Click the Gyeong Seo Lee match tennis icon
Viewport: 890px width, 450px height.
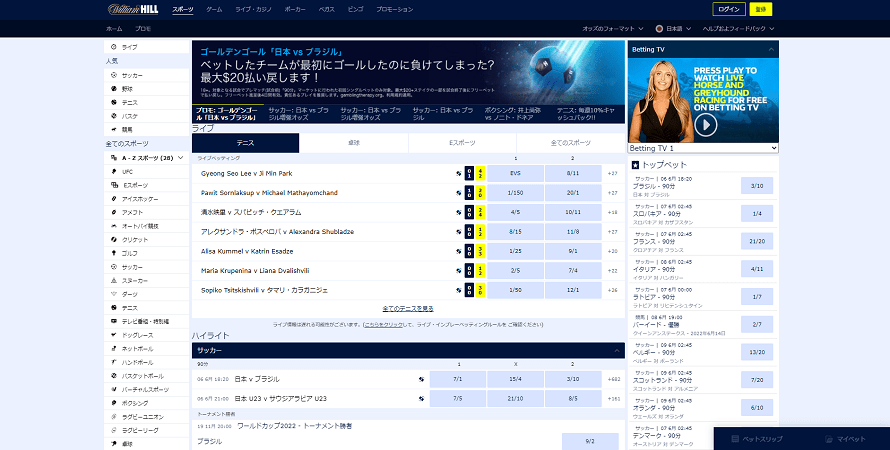(x=459, y=174)
